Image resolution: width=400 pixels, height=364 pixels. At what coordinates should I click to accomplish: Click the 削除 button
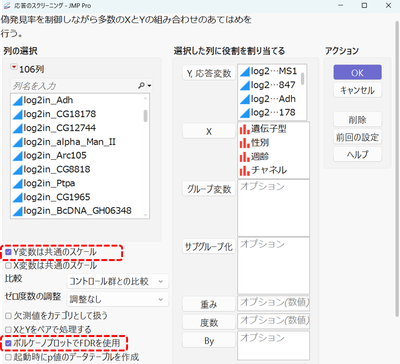357,119
